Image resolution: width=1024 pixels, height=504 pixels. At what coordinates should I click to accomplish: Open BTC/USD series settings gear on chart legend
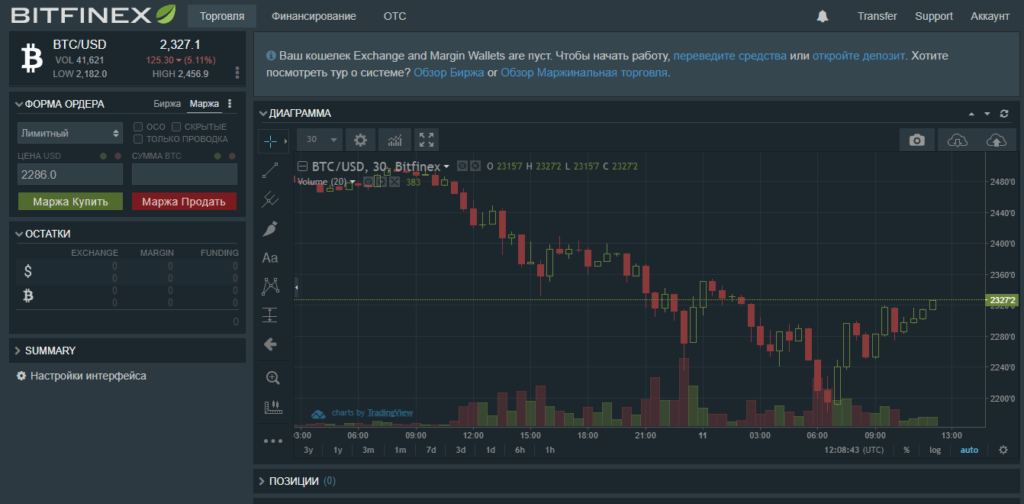tap(475, 166)
